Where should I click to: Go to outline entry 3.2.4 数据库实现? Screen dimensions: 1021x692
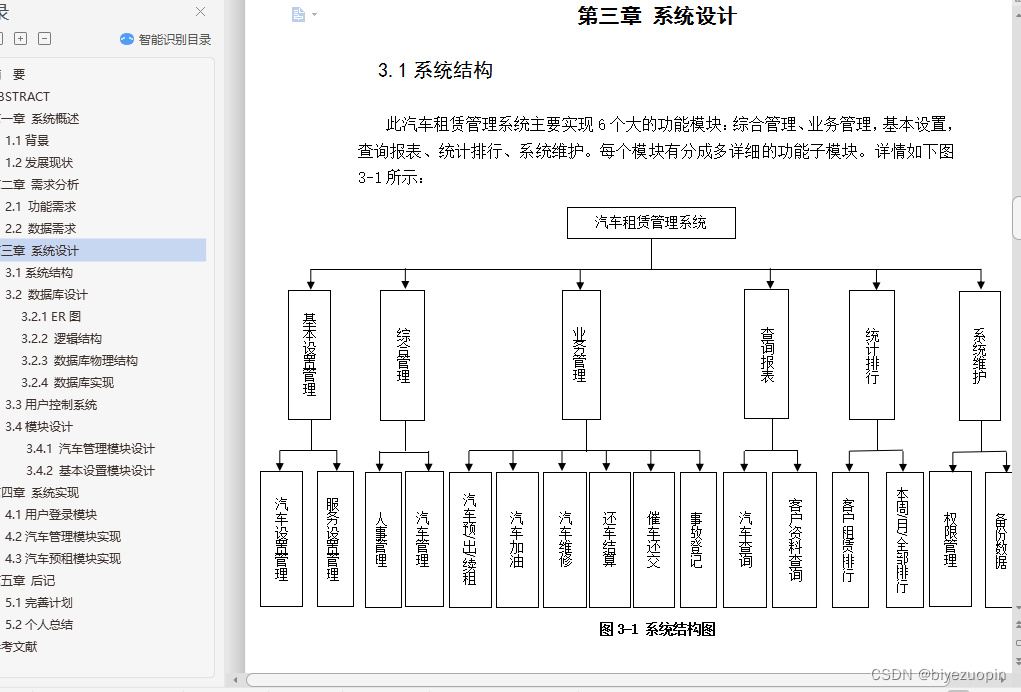[67, 383]
